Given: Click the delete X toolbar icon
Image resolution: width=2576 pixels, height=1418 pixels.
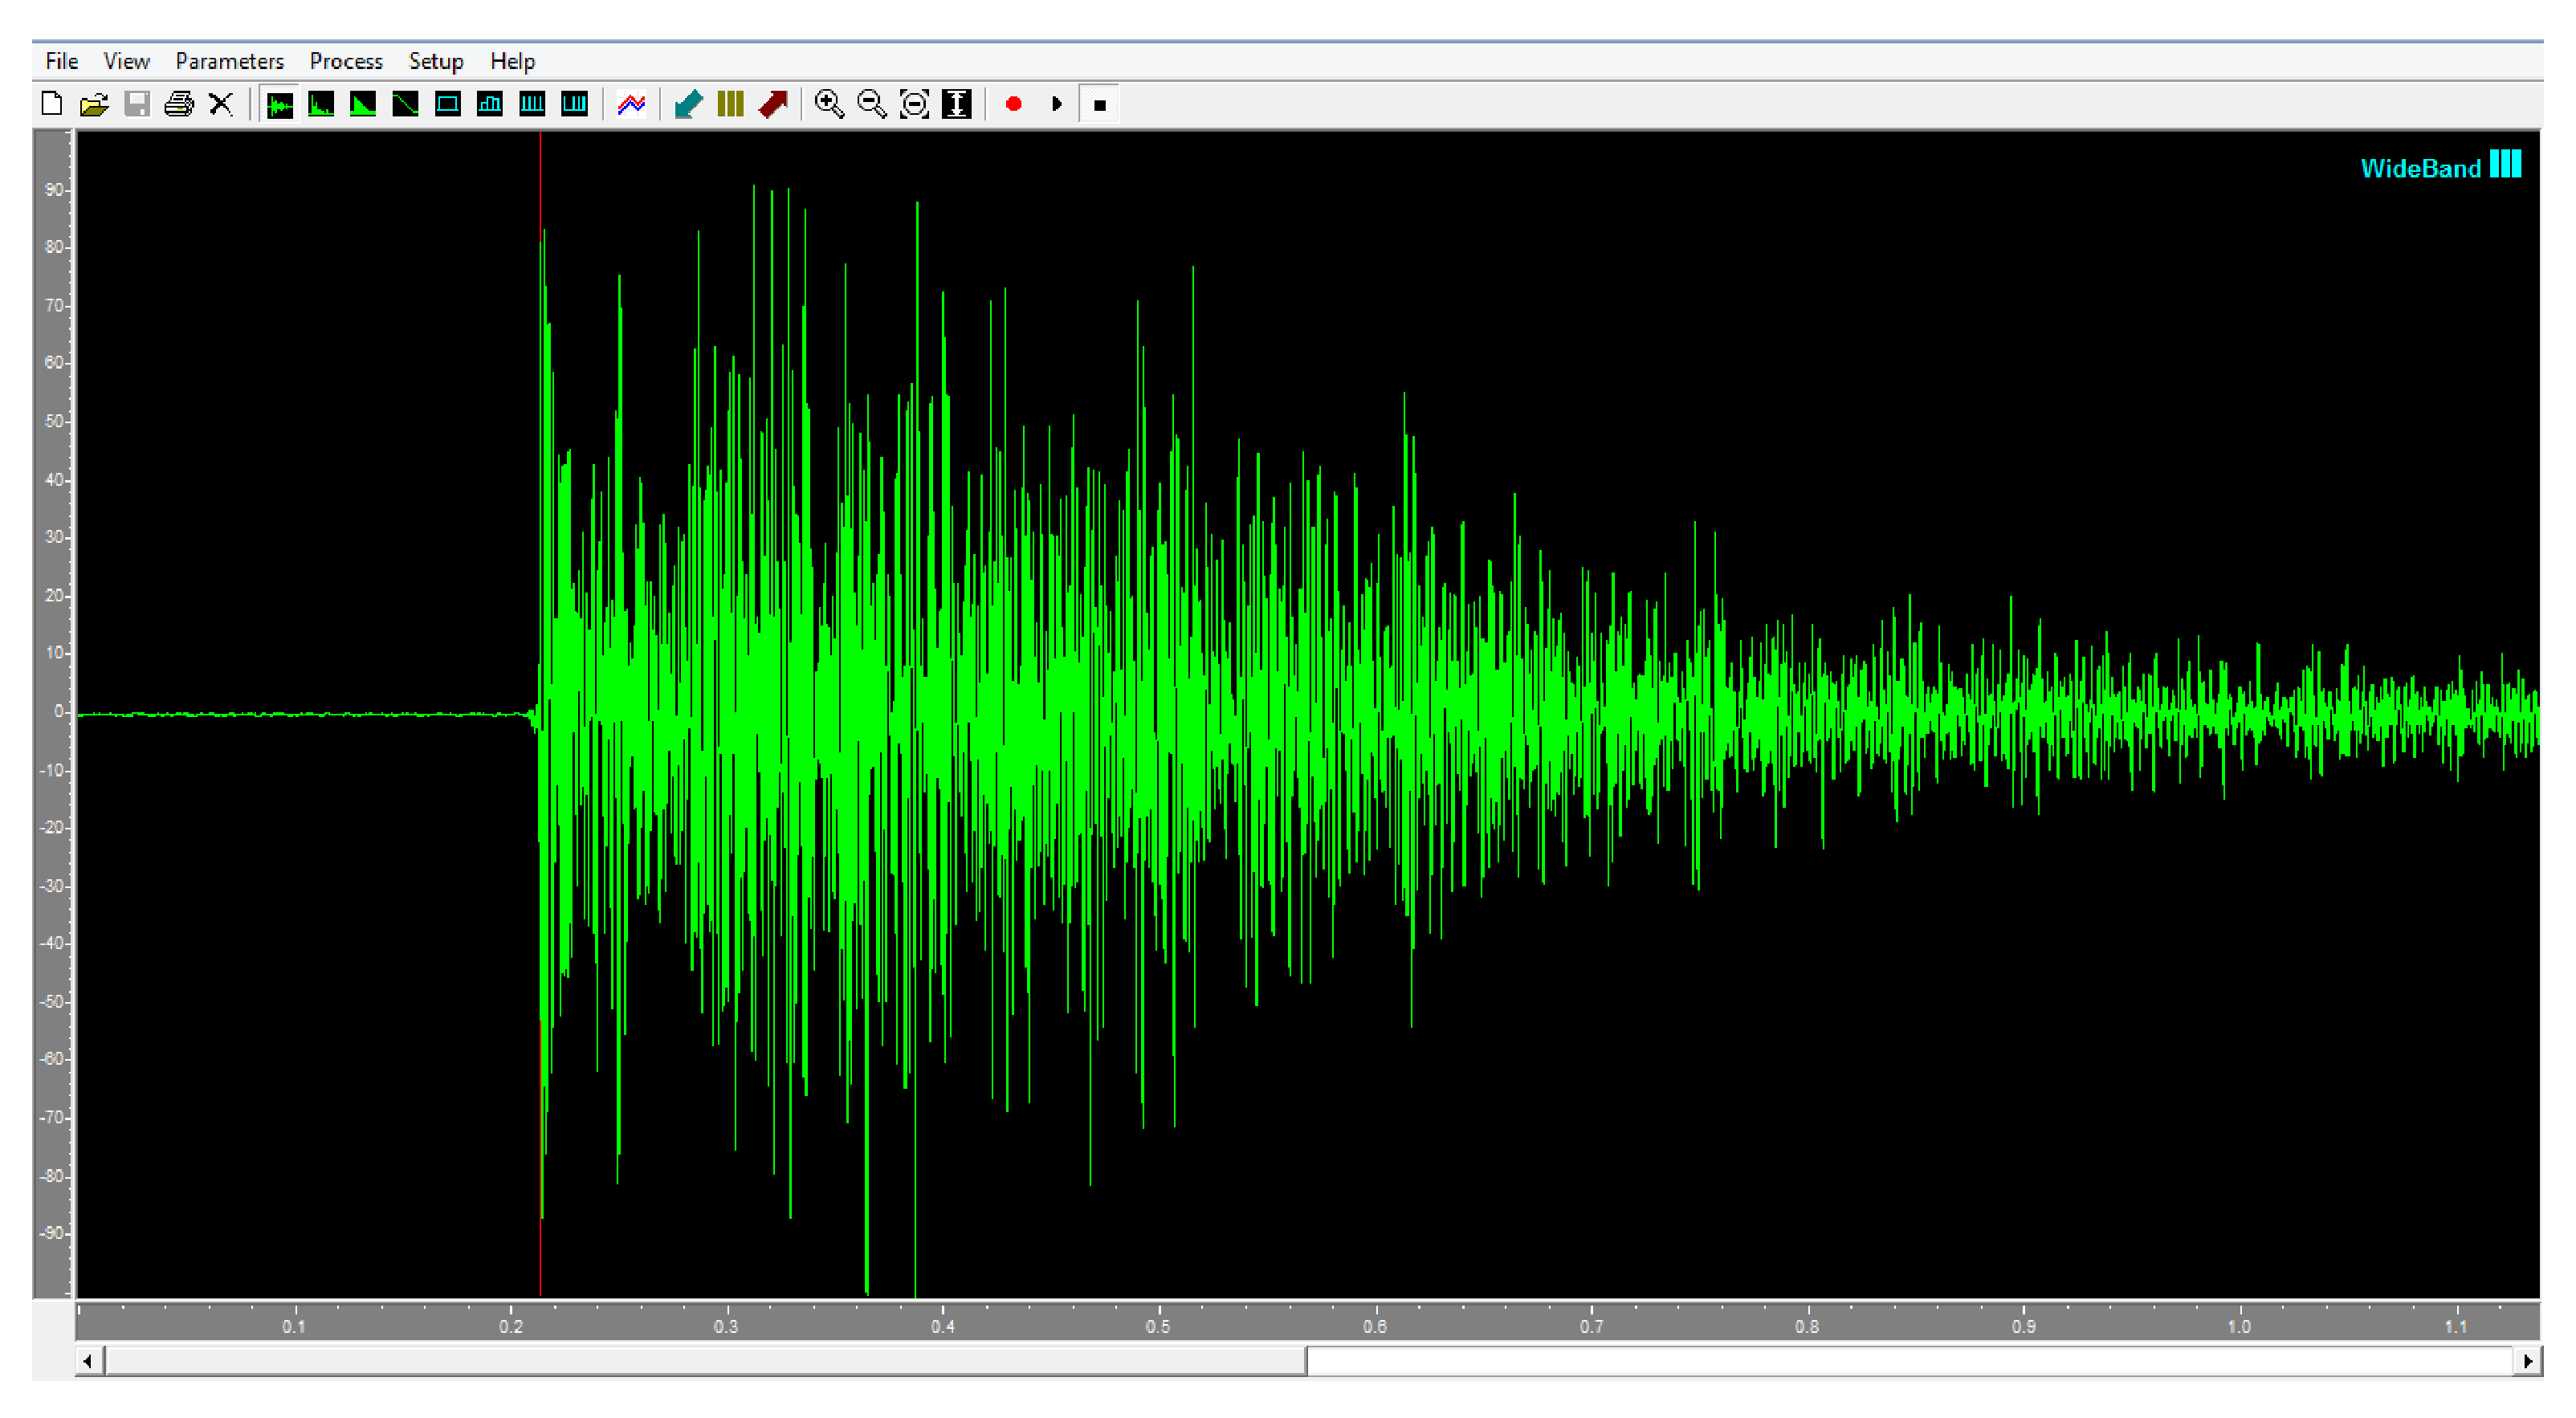Looking at the screenshot, I should [x=221, y=104].
